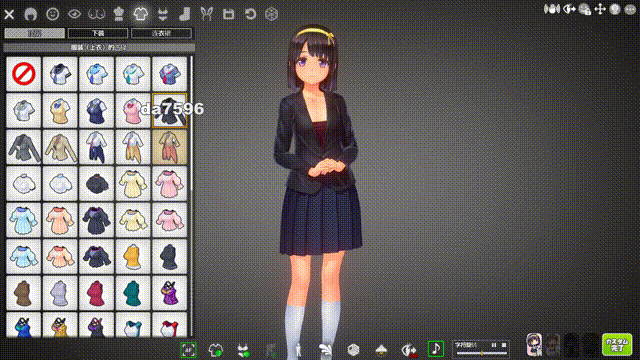The height and width of the screenshot is (360, 640).
Task: Click the character rotation slider
Action: point(482,353)
